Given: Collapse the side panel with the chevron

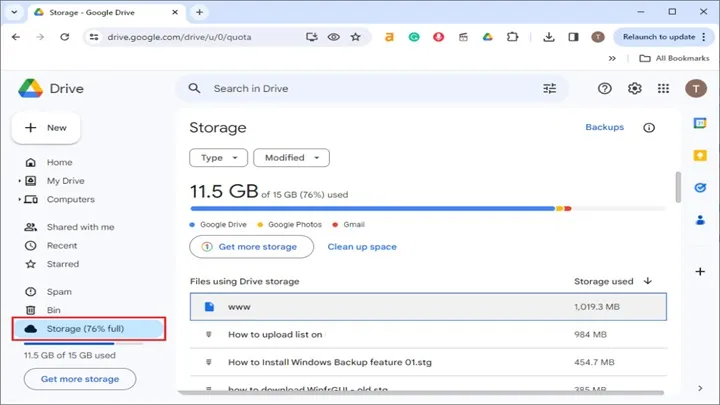Looking at the screenshot, I should coord(700,388).
